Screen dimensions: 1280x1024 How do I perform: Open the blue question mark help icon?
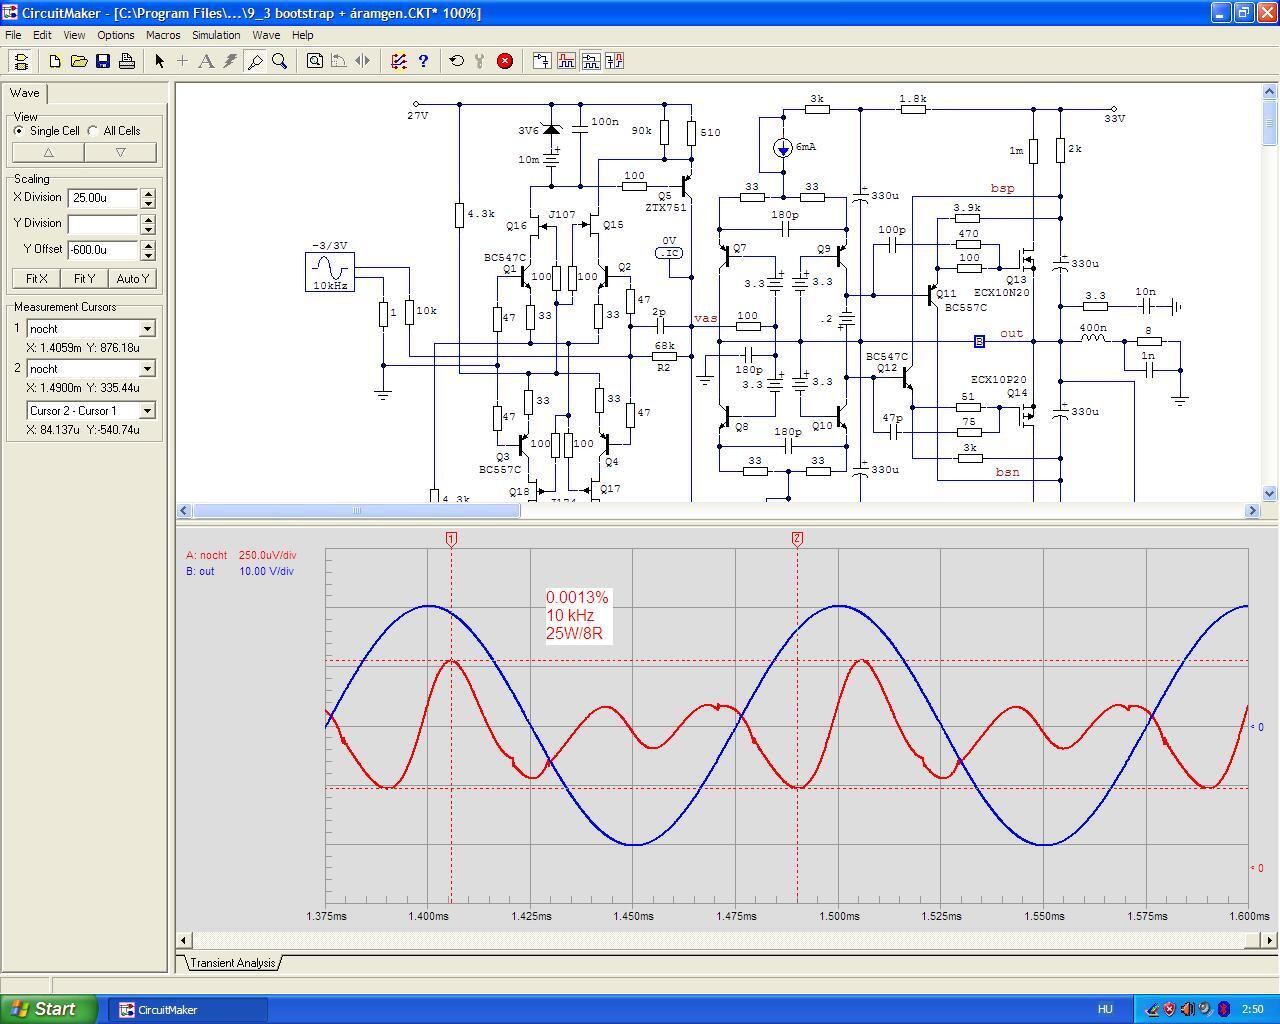tap(423, 61)
